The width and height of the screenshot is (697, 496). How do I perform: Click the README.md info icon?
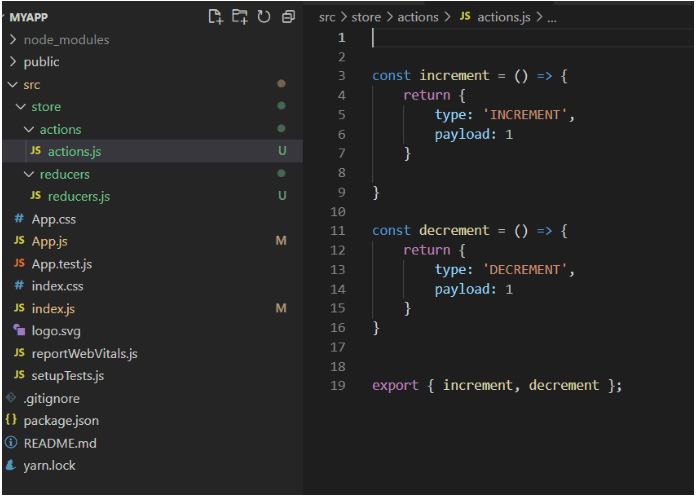point(11,443)
